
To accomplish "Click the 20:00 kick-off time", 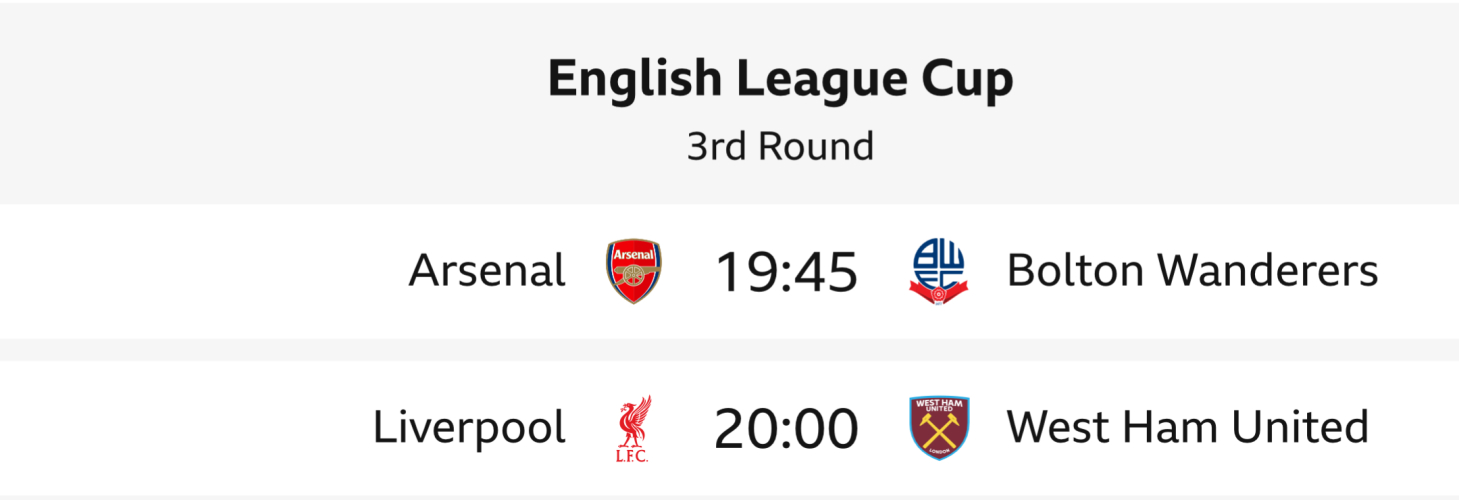I will [786, 429].
